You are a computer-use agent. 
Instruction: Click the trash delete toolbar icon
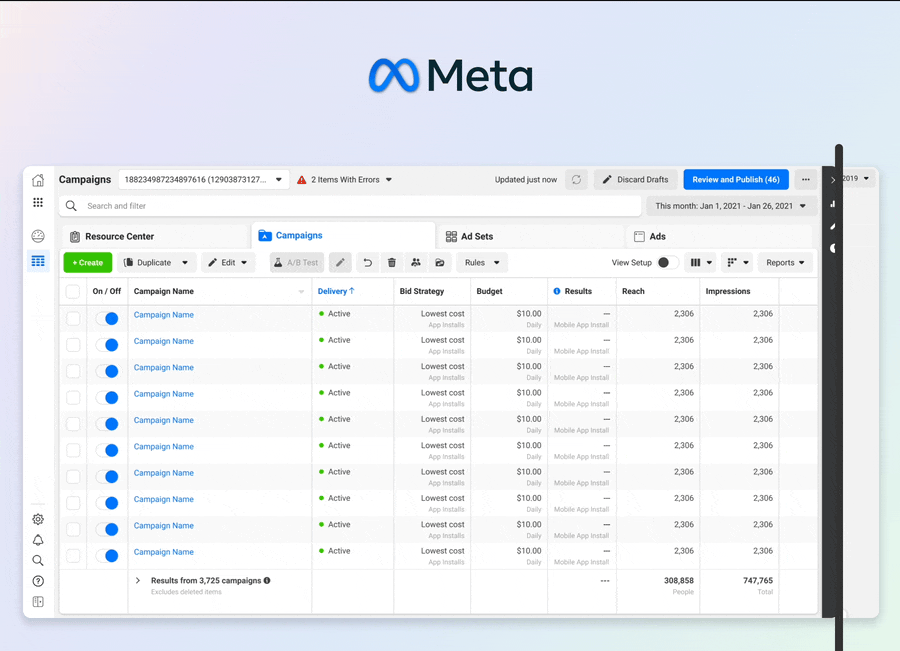(x=391, y=262)
